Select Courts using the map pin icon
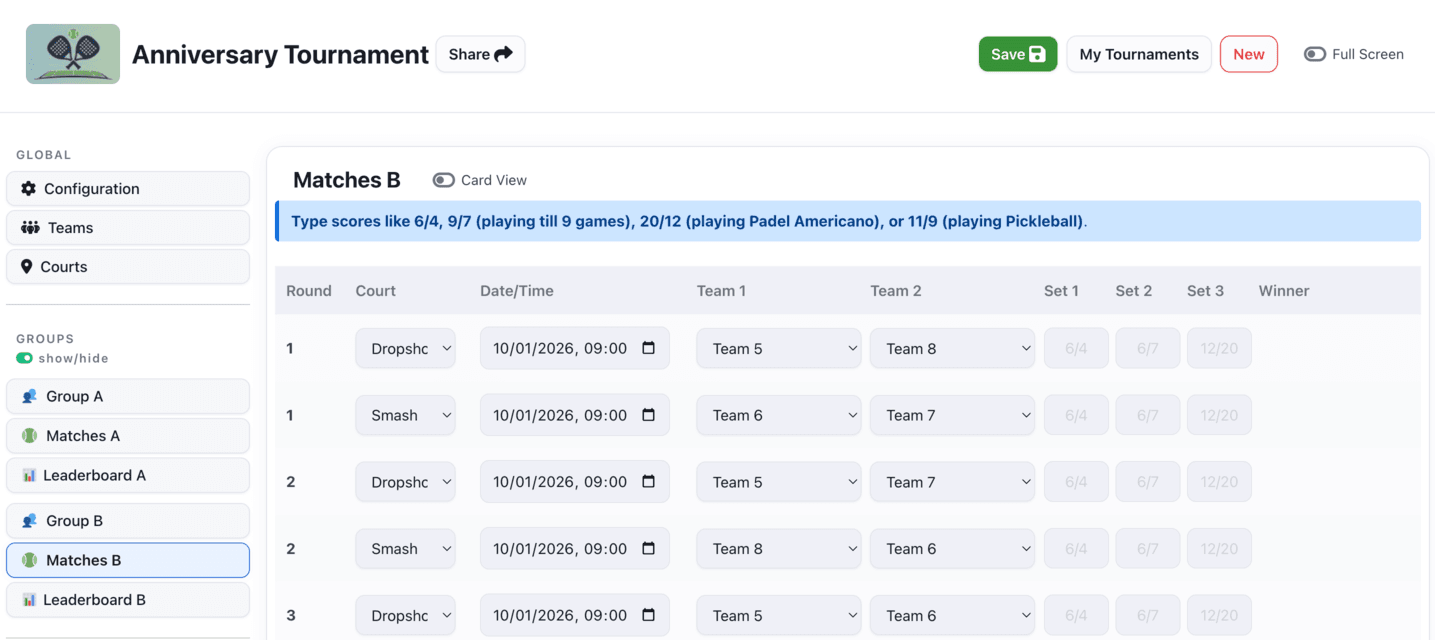The image size is (1435, 640). [27, 266]
